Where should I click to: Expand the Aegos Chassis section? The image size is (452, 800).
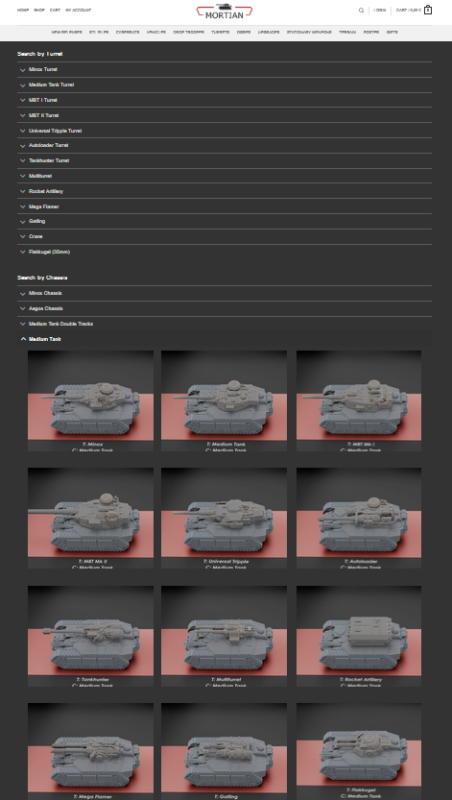[x=224, y=309]
